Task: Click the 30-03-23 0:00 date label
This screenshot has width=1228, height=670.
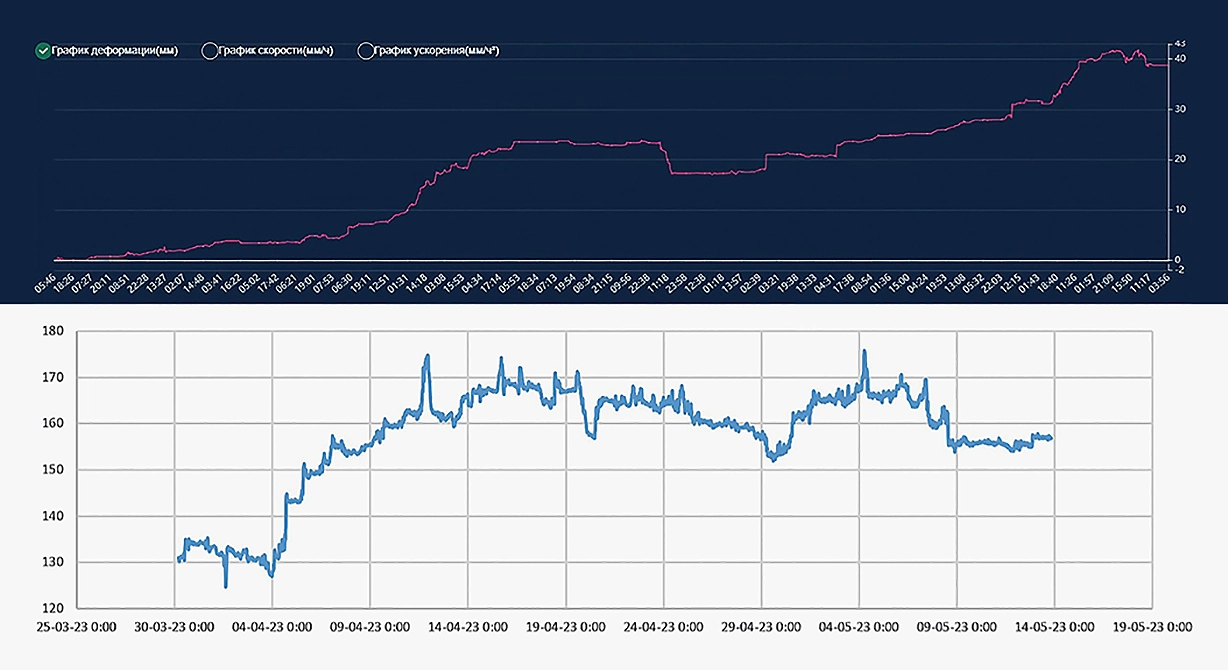Action: coord(175,628)
